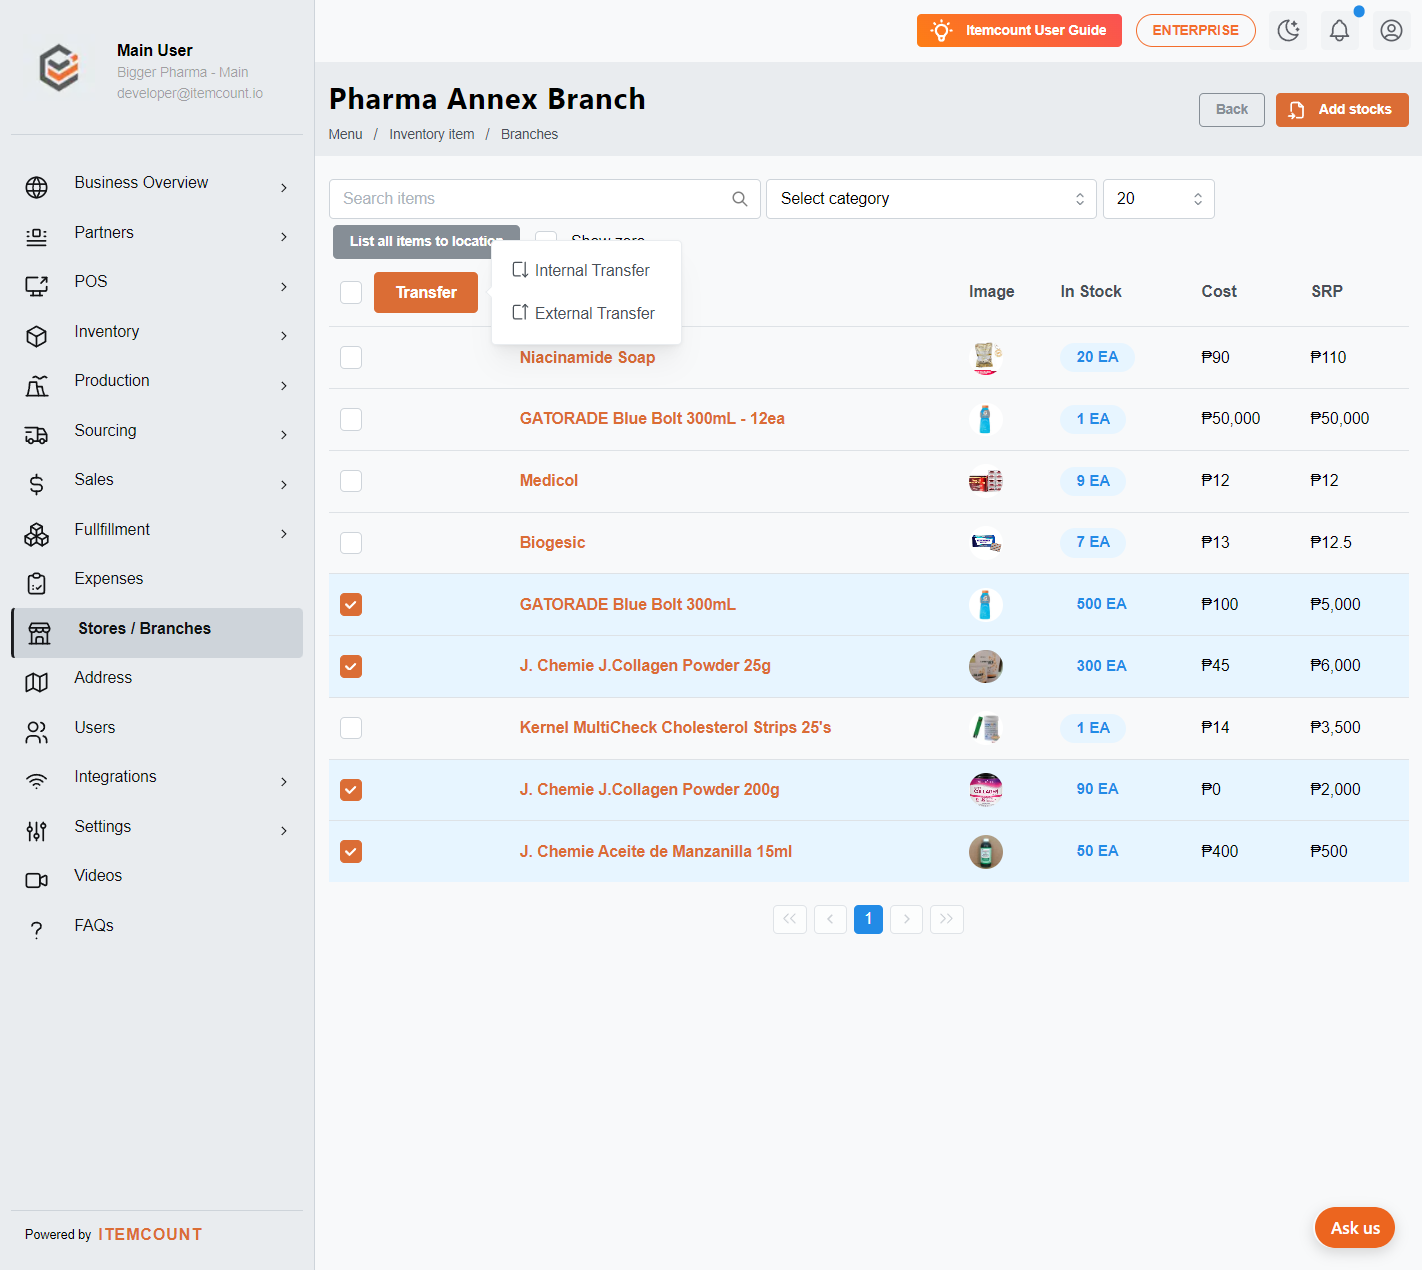Screen dimensions: 1422x1270
Task: Check the Medicol row checkbox
Action: click(x=351, y=481)
